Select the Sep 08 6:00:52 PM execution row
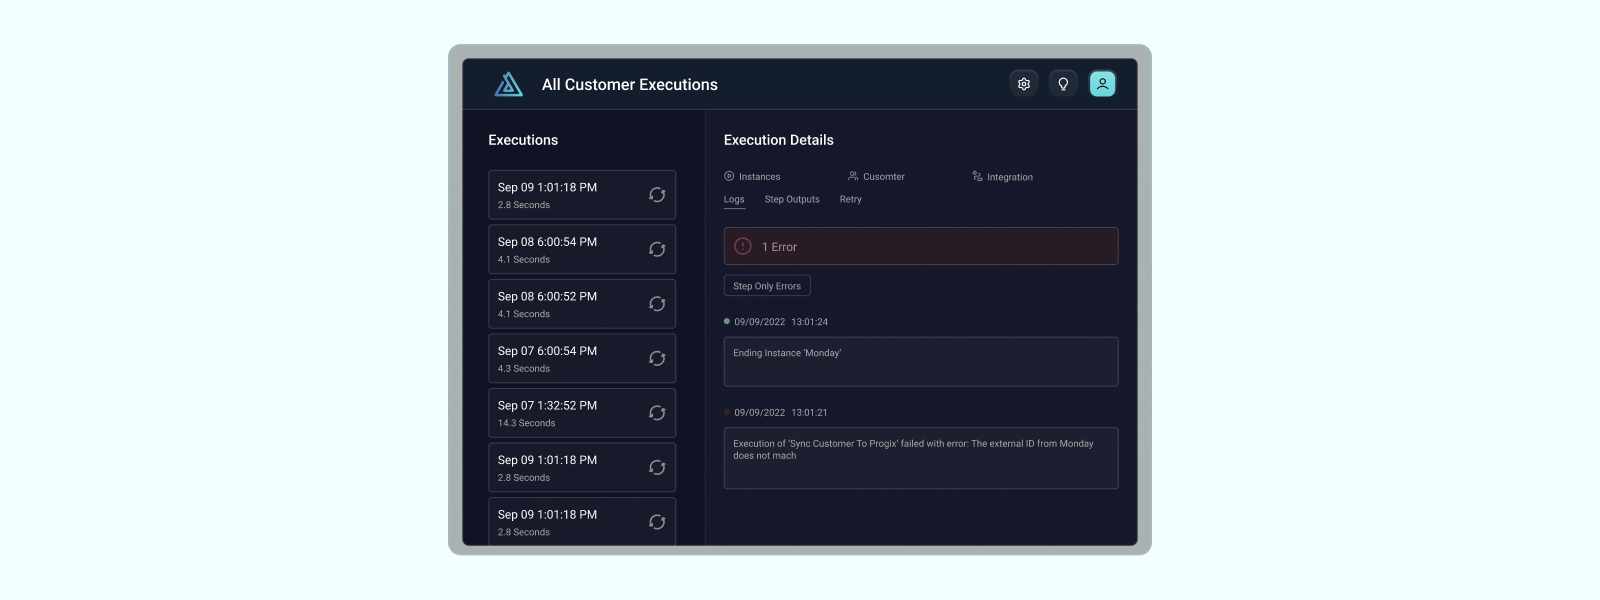Screen dimensions: 1600x600 [x=582, y=304]
